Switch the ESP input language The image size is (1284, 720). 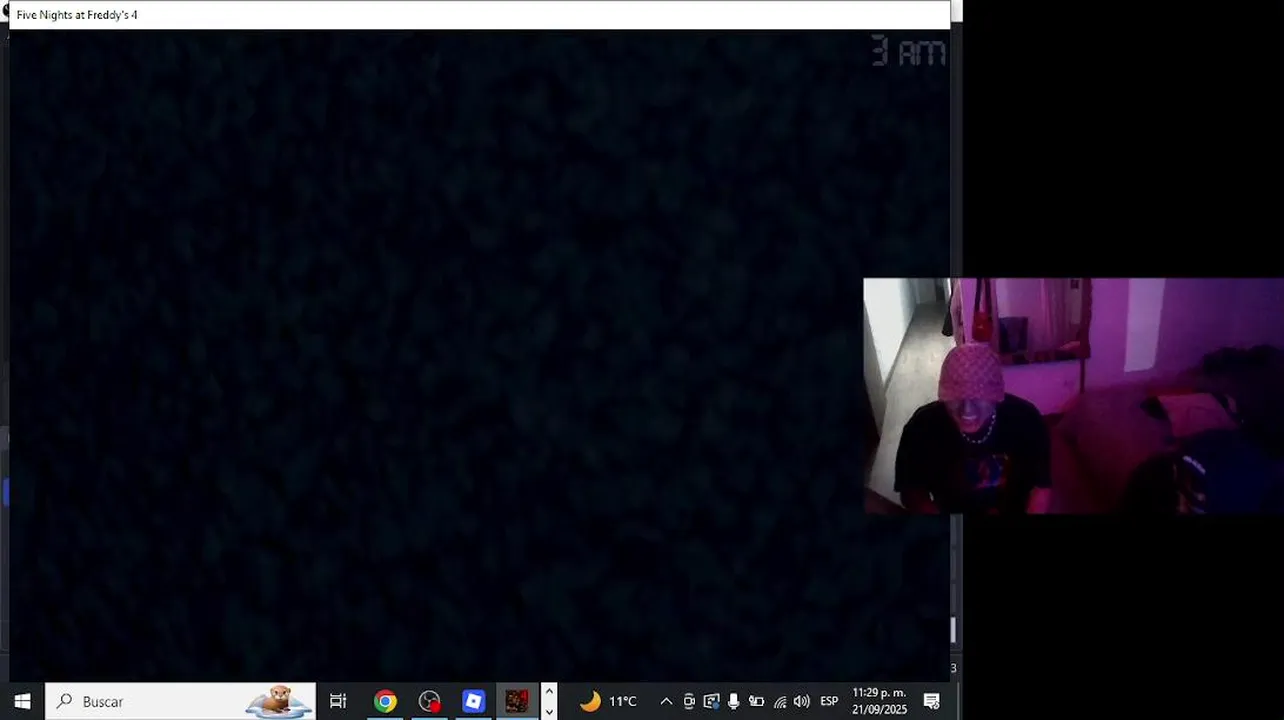(x=829, y=701)
